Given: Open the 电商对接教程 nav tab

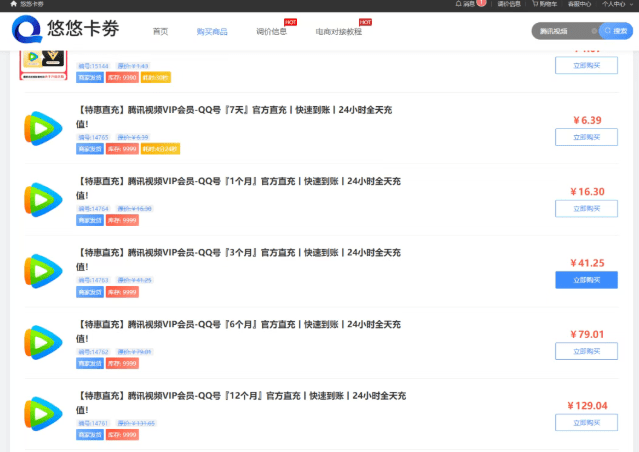Looking at the screenshot, I should click(x=339, y=32).
